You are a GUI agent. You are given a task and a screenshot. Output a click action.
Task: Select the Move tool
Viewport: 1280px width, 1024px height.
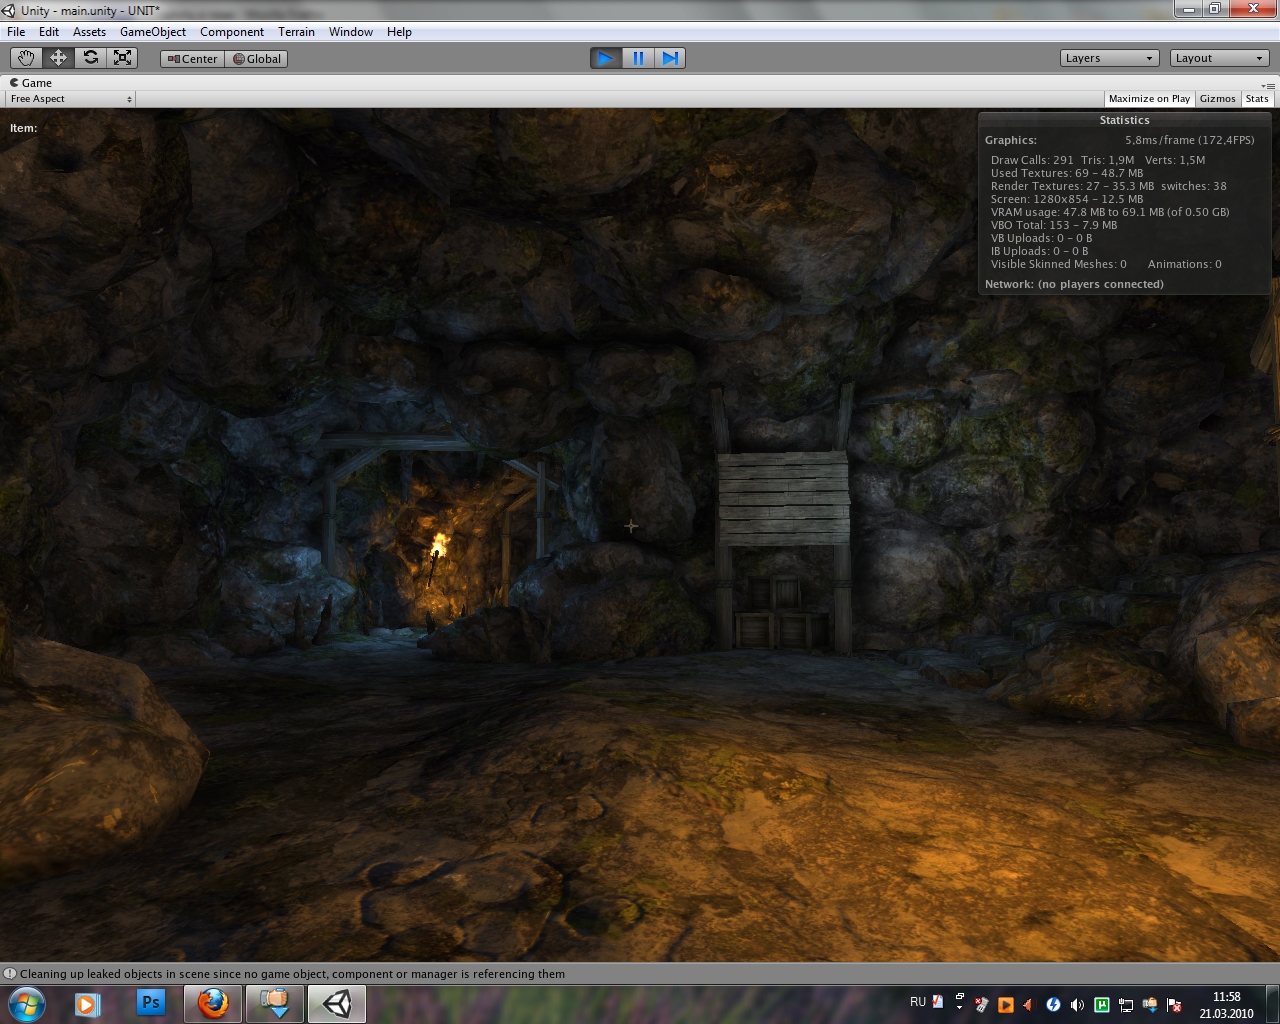[x=58, y=58]
